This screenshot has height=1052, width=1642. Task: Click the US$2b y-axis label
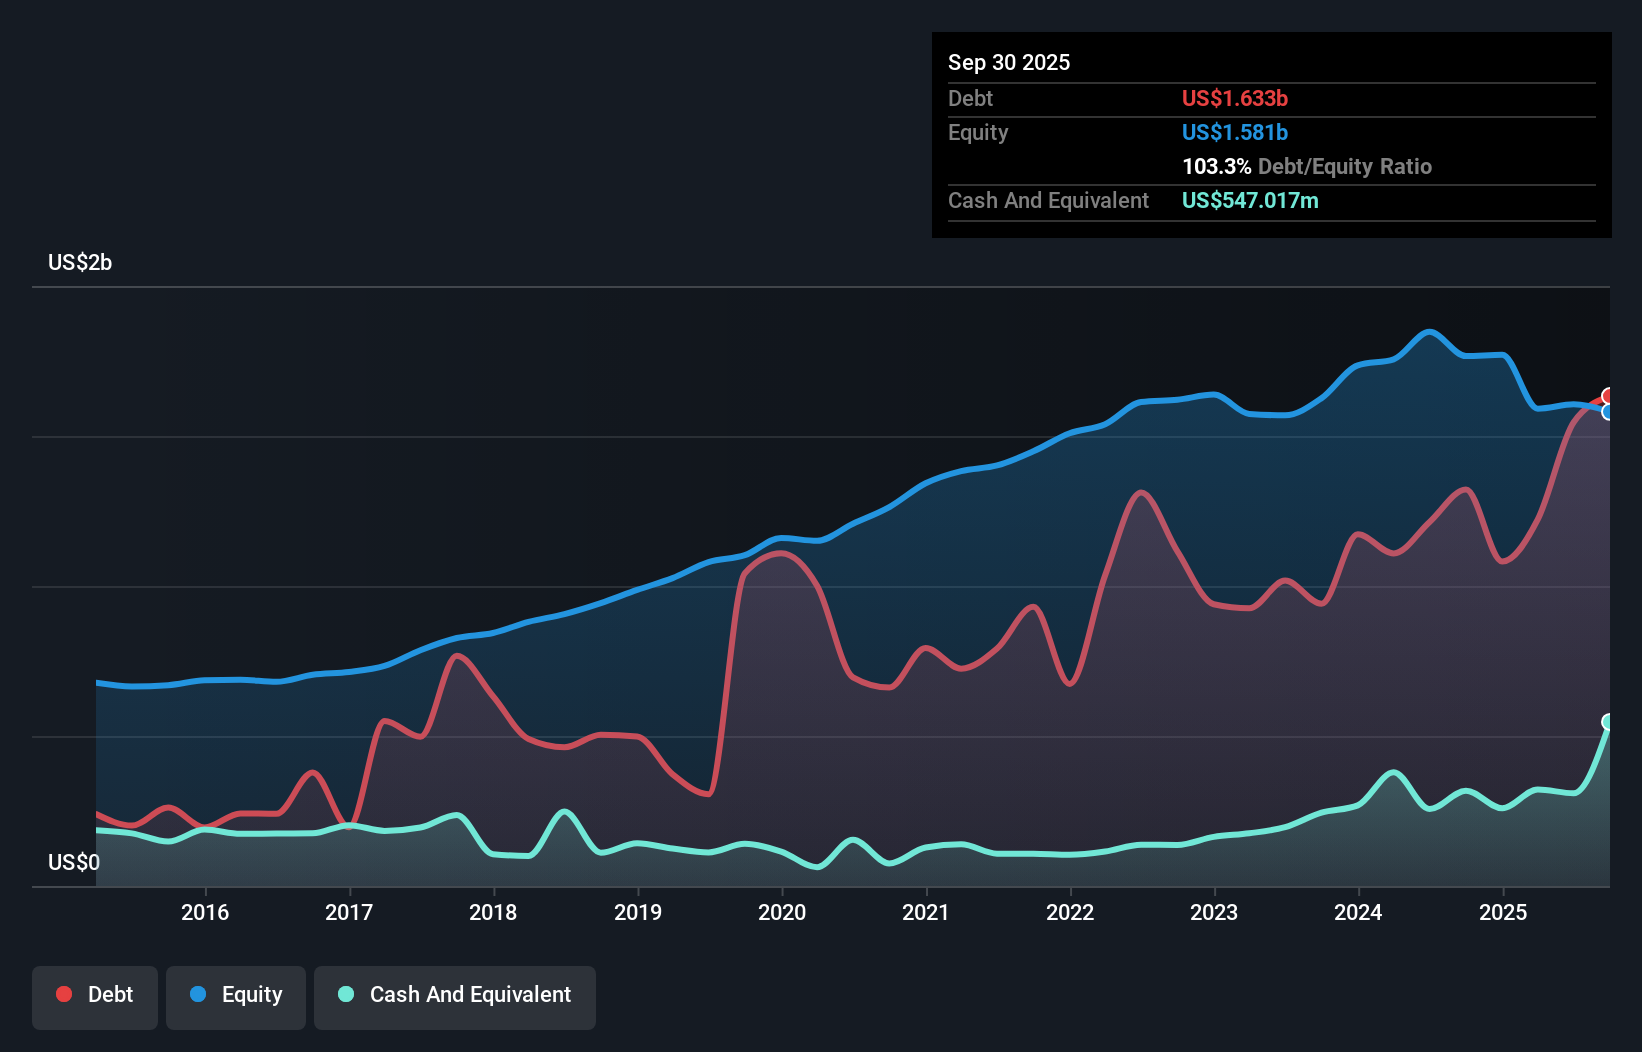80,262
